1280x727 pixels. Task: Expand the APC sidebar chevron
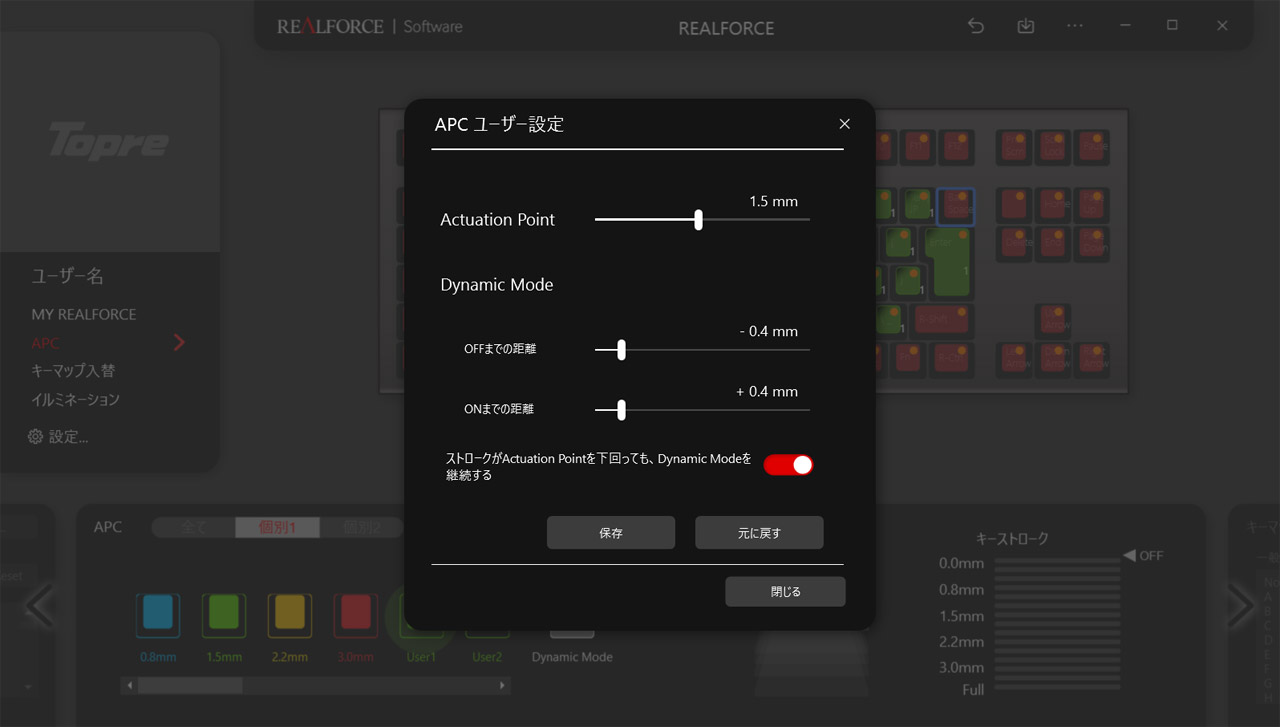click(x=179, y=342)
